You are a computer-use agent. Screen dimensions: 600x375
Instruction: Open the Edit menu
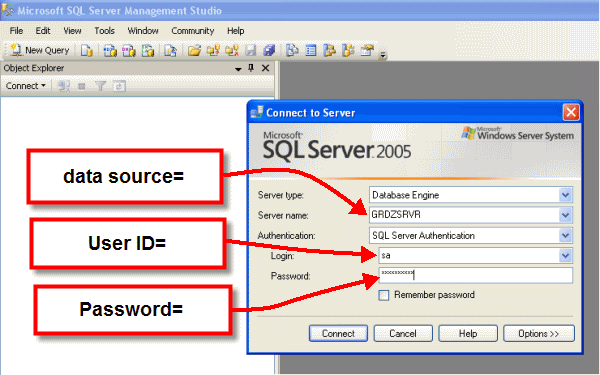(43, 31)
